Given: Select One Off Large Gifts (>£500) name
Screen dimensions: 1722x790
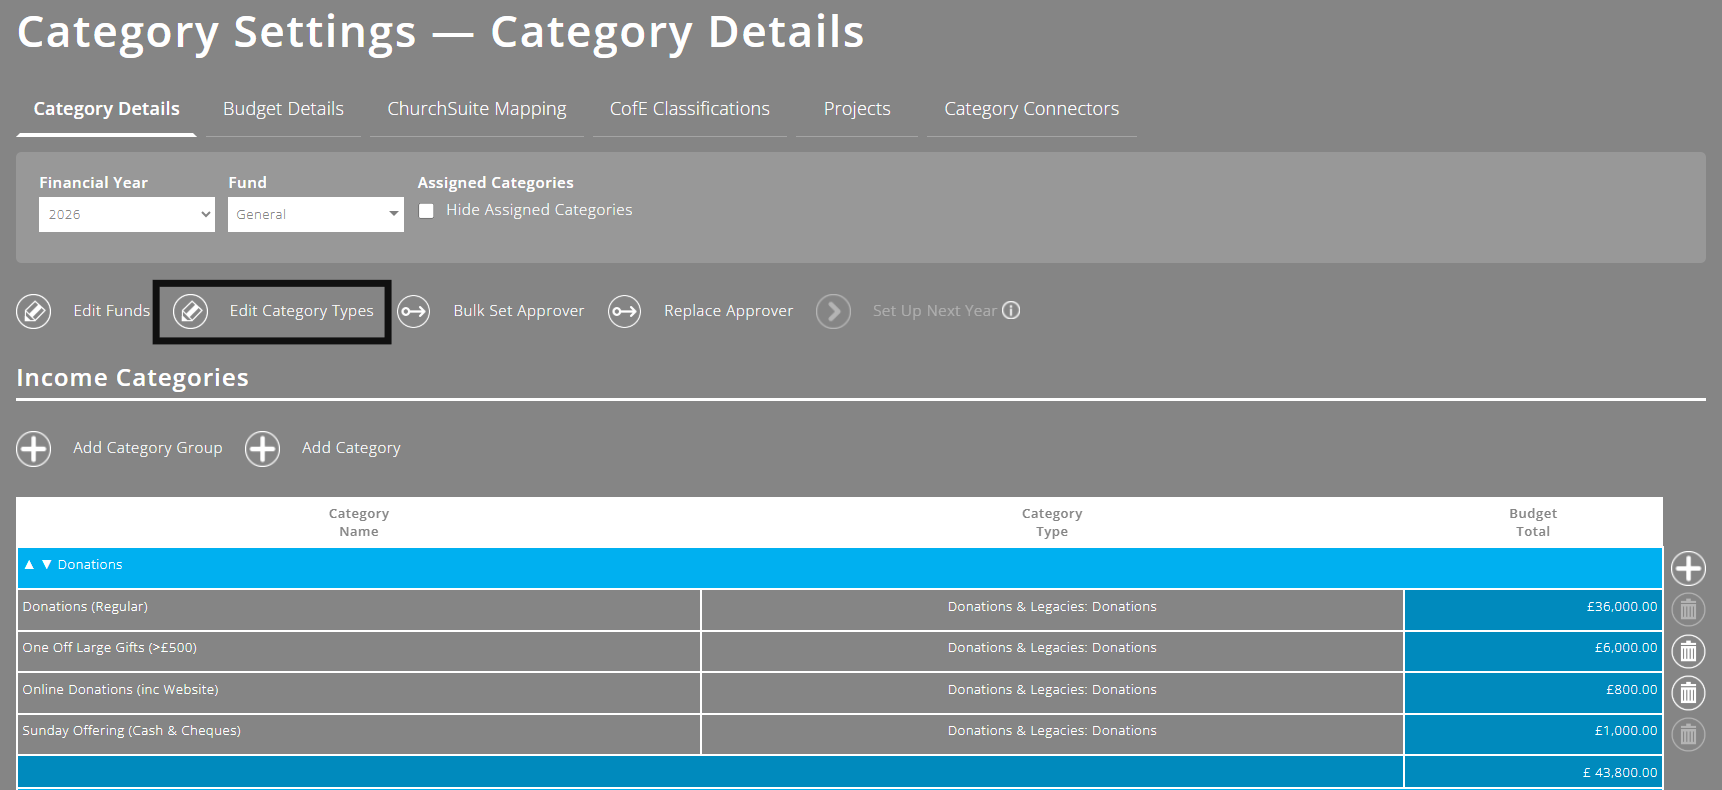Looking at the screenshot, I should (109, 648).
